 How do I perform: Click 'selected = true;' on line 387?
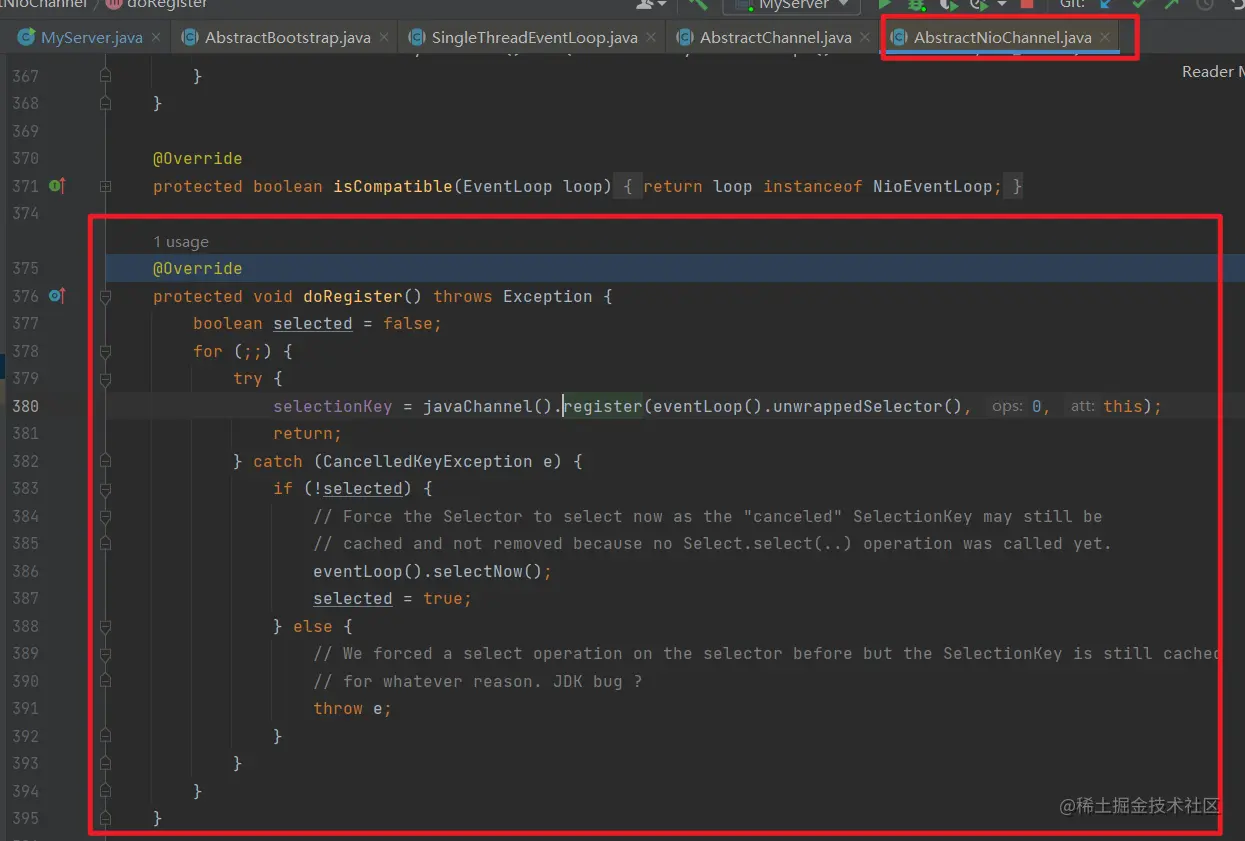point(393,598)
